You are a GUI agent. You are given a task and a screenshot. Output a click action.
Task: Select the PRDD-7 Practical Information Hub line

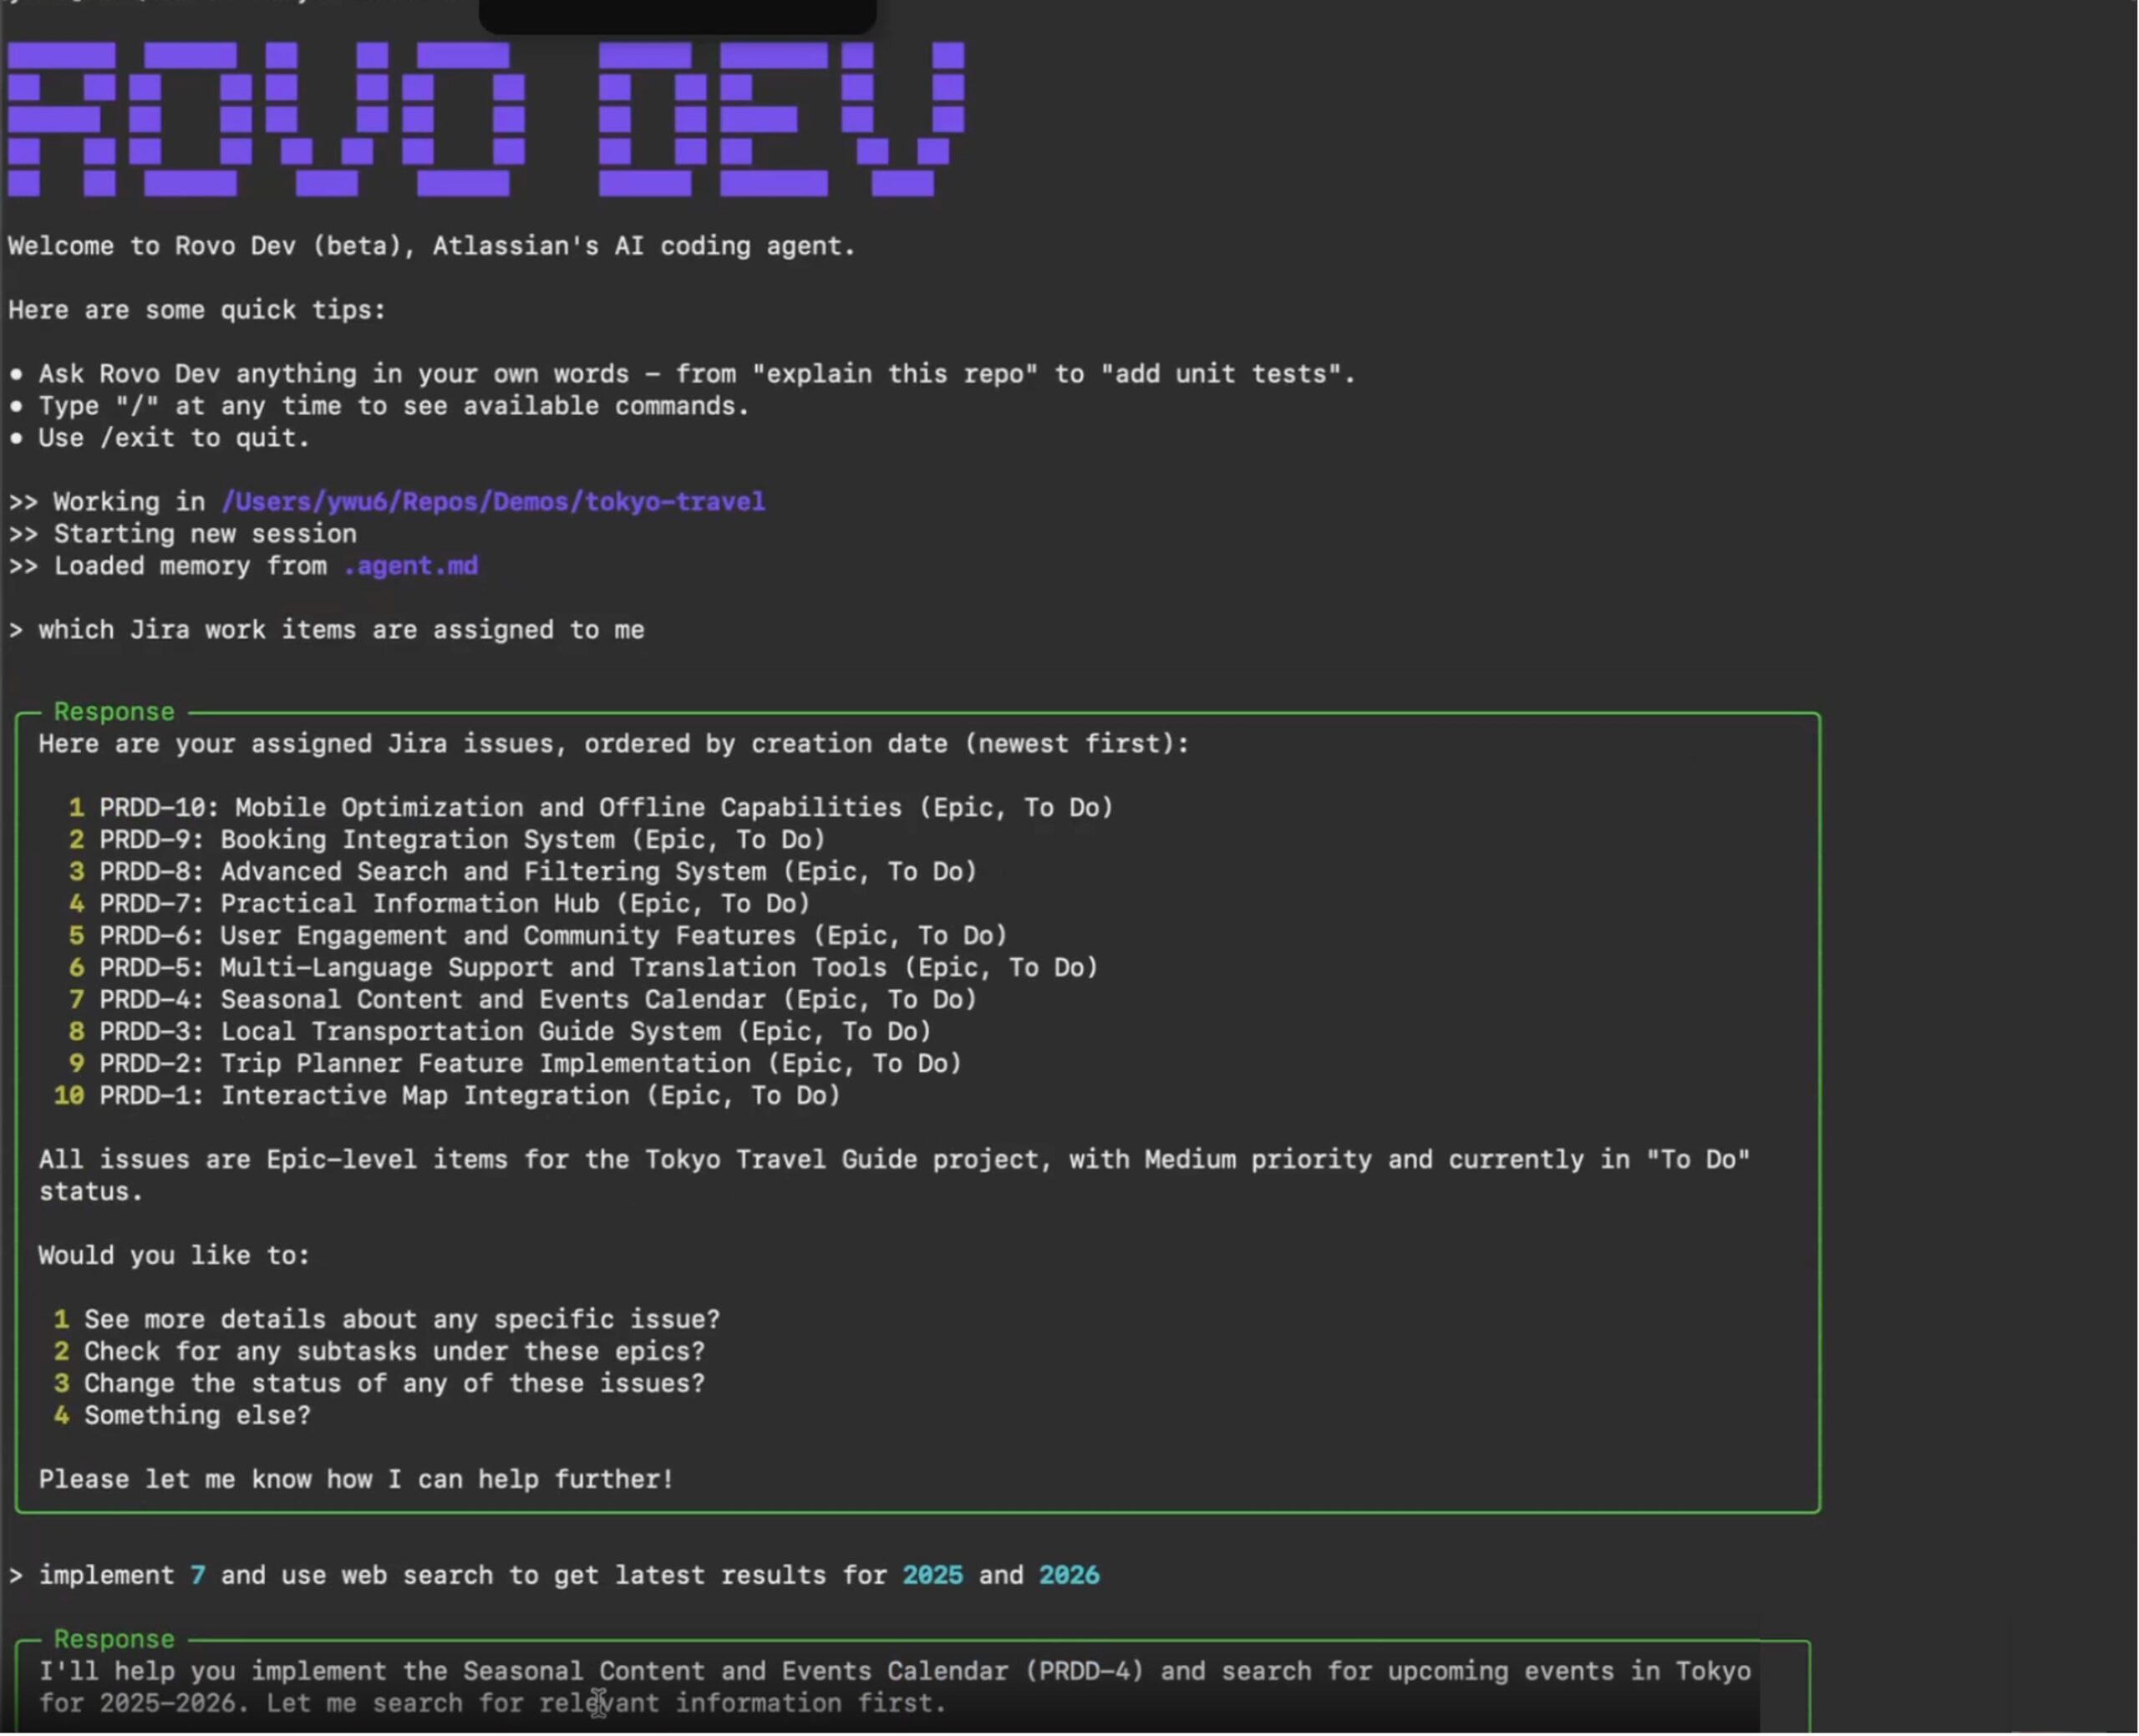(439, 904)
